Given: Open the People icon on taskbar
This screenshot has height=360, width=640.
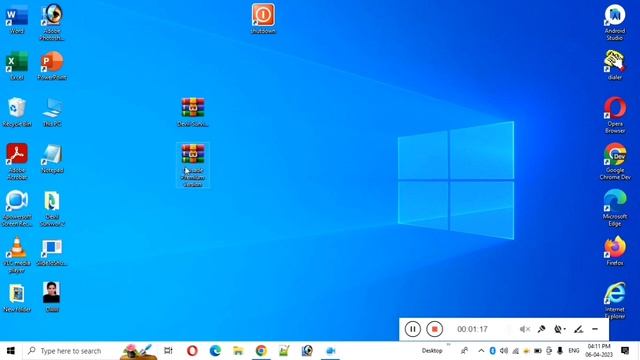Looking at the screenshot, I should click(x=464, y=351).
